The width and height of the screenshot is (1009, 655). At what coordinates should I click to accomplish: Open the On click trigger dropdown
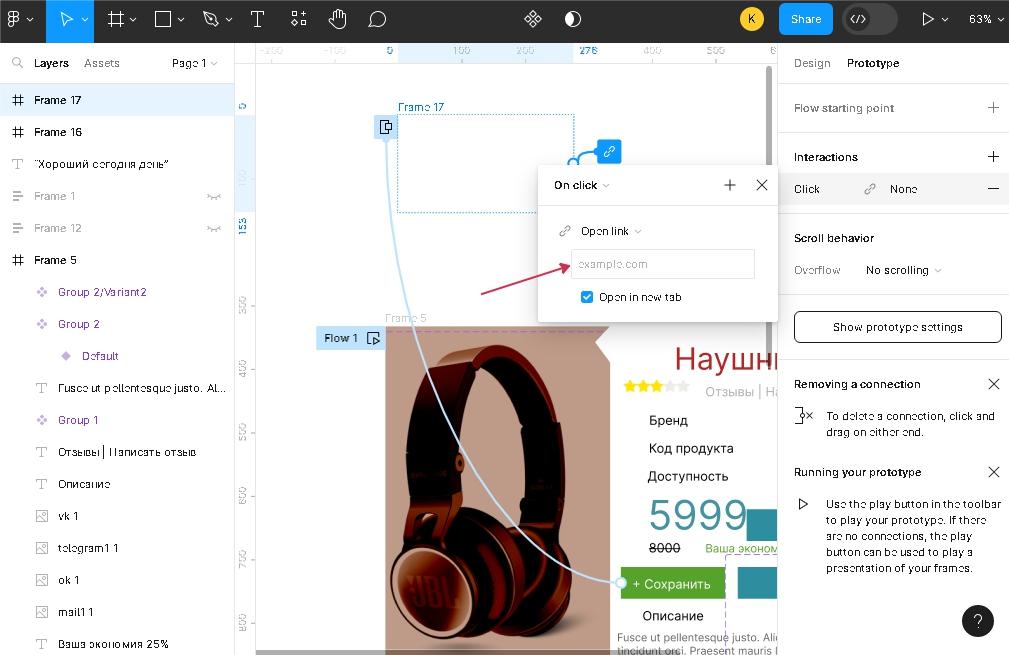[581, 185]
